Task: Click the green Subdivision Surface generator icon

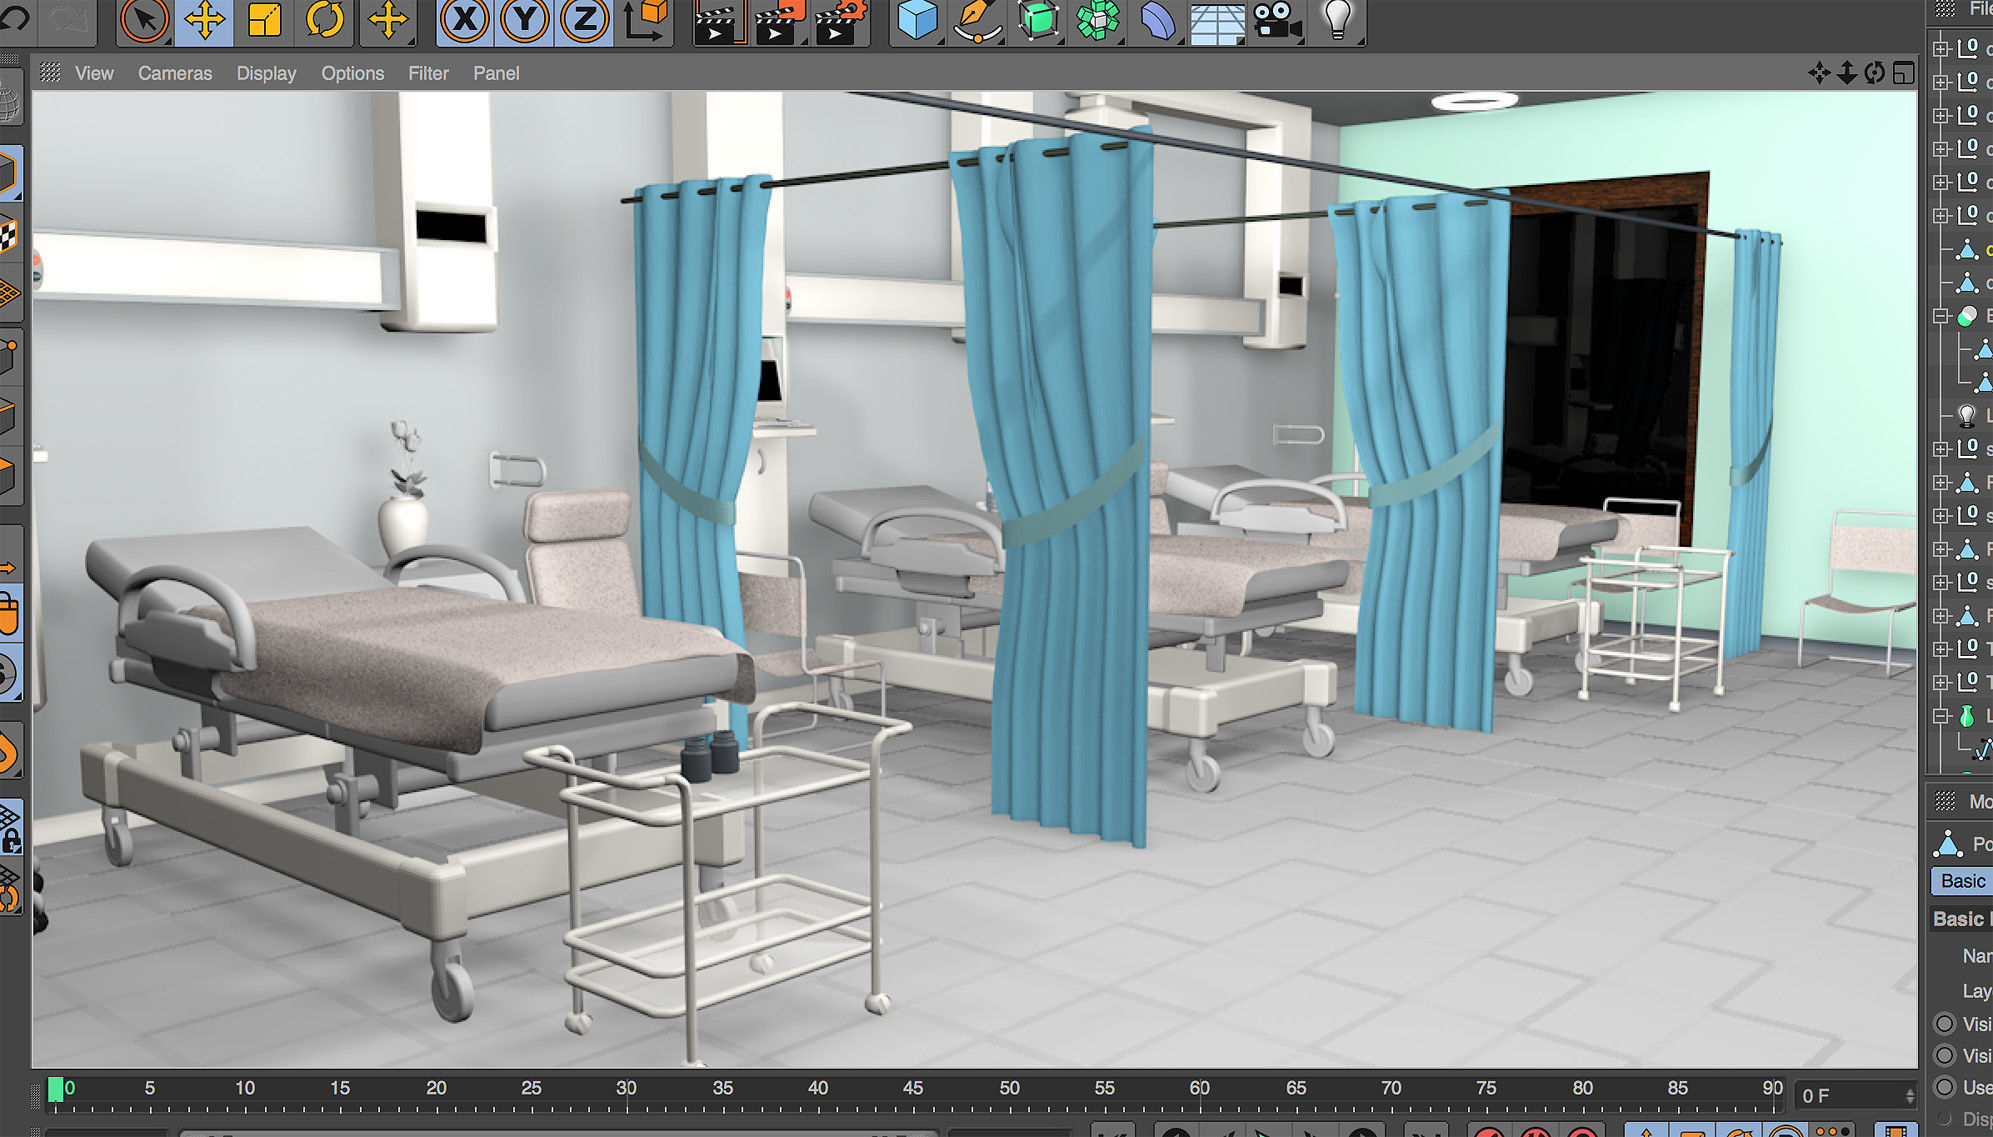Action: (x=1039, y=20)
